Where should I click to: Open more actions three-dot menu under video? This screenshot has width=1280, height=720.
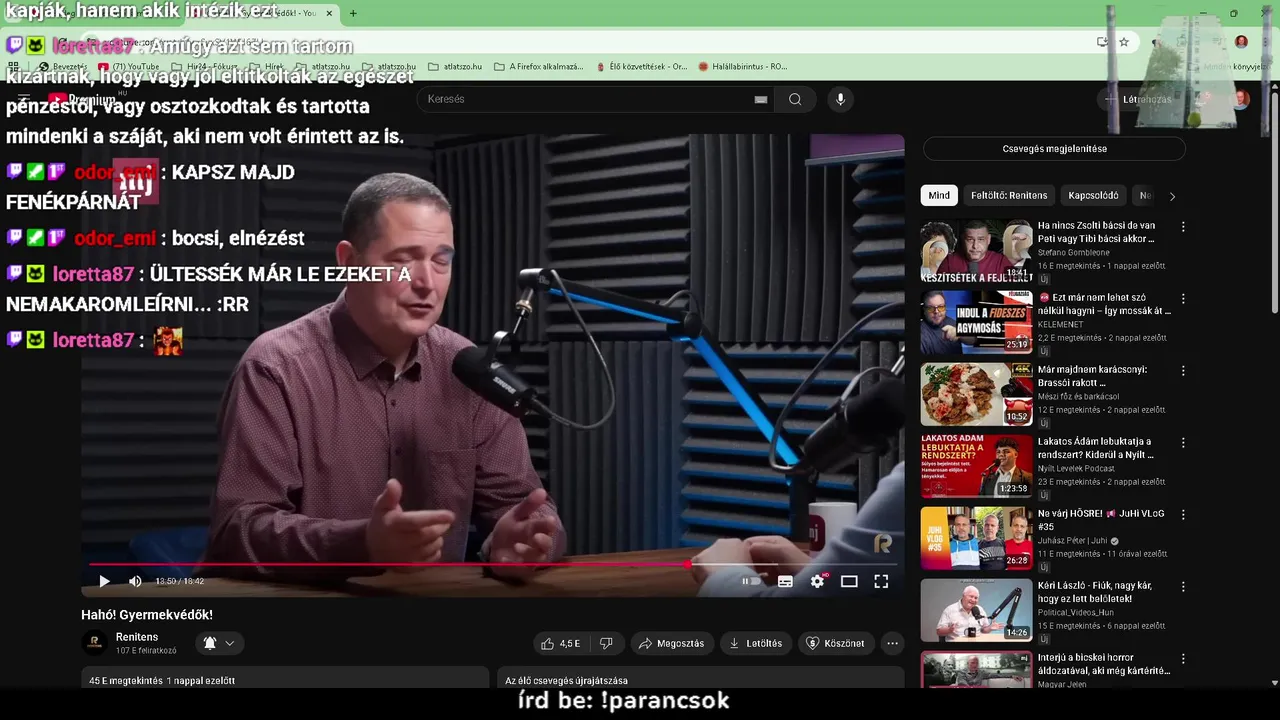coord(893,643)
